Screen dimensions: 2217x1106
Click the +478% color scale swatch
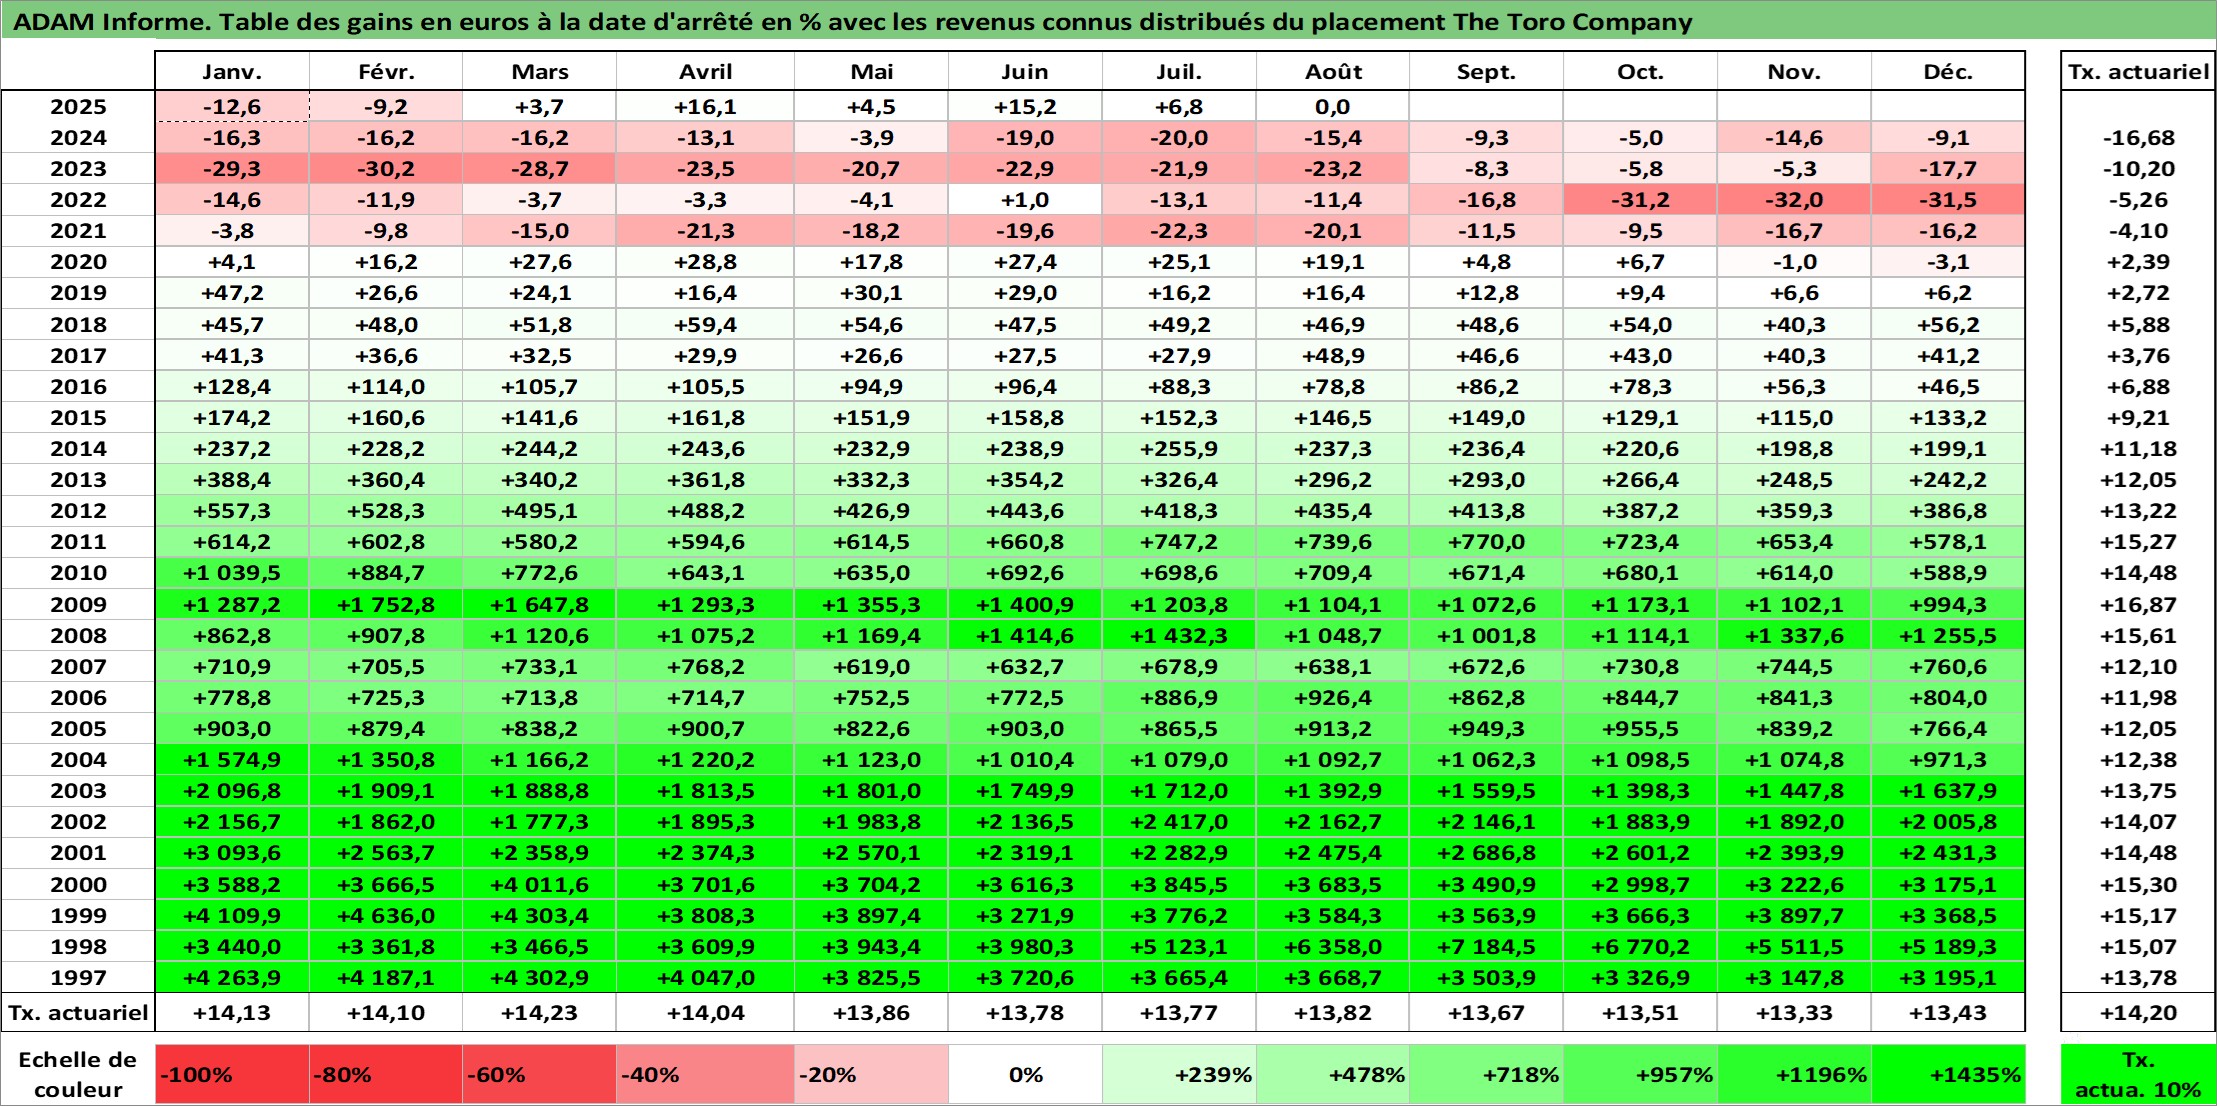point(1333,1074)
